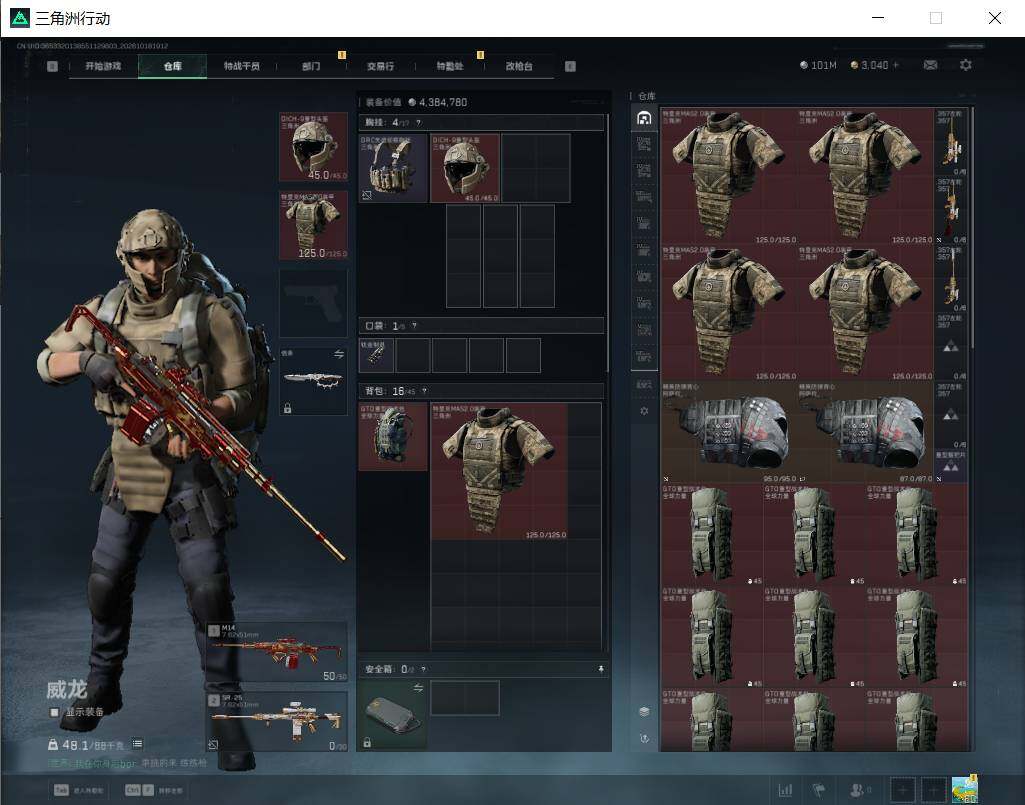Click the warehouse panel scrollbar
The height and width of the screenshot is (805, 1025).
[x=973, y=229]
